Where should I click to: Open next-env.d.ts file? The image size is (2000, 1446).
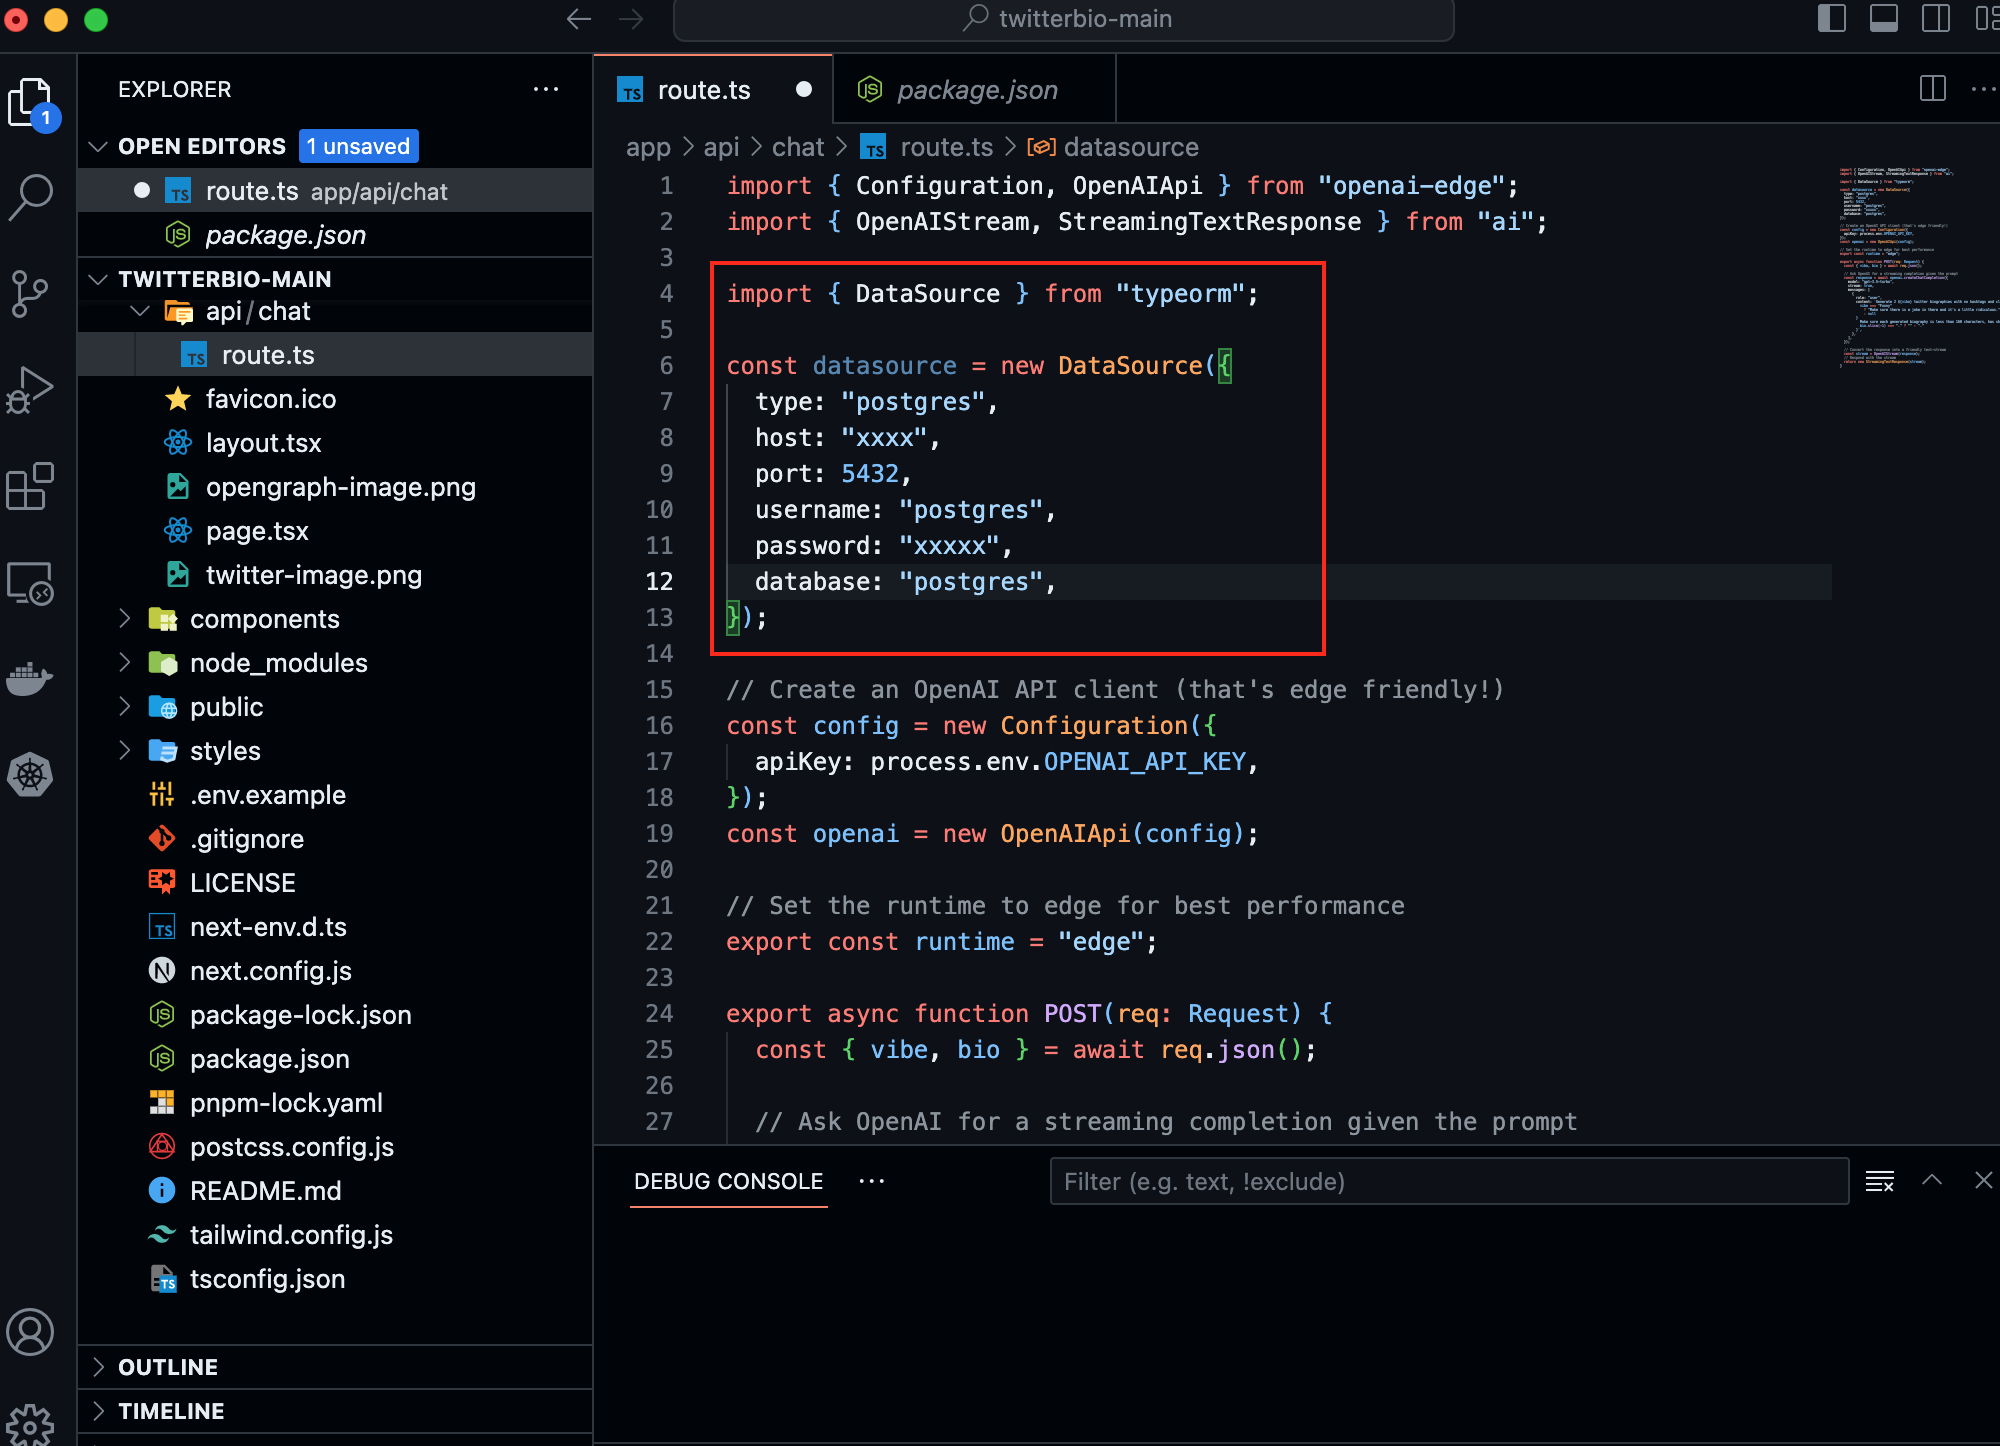click(x=335, y=927)
